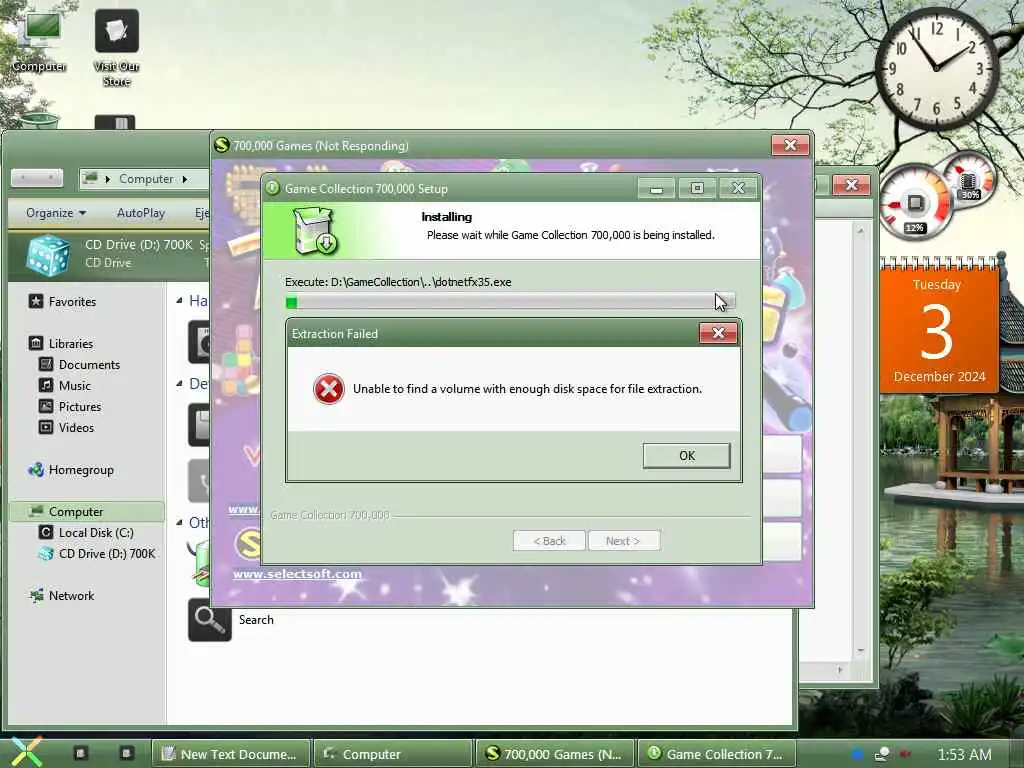Viewport: 1024px width, 768px height.
Task: Click the 700,000 Games title bar S icon
Action: click(222, 144)
